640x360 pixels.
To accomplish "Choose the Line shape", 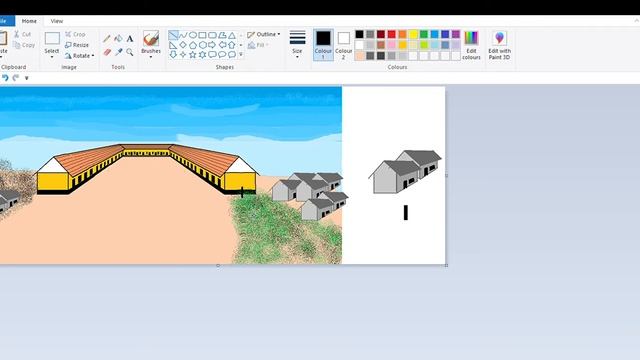I will pos(173,35).
